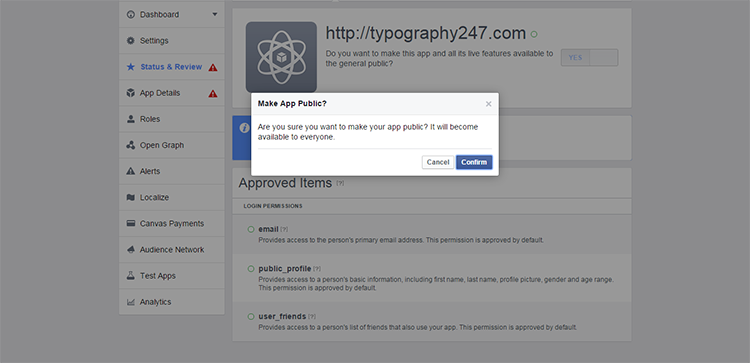Click the Audience Network megaphone icon
The height and width of the screenshot is (363, 750).
(x=131, y=250)
